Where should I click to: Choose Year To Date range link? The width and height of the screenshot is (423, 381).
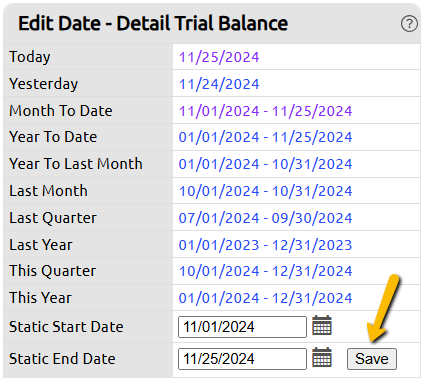(x=265, y=137)
